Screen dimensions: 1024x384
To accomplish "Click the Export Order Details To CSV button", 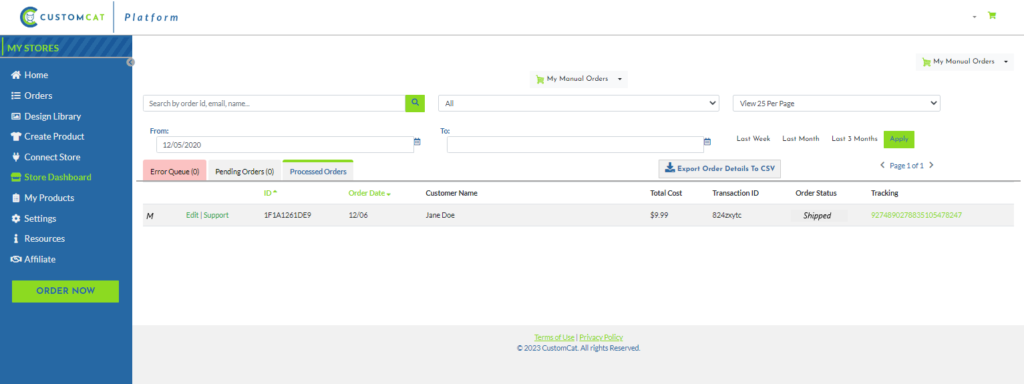I will coord(719,168).
